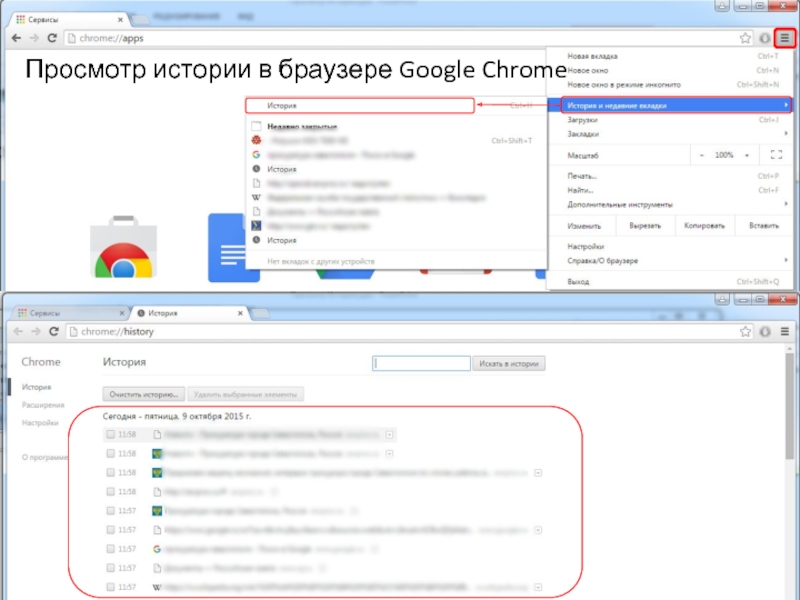This screenshot has width=800, height=600.
Task: Check the third 11:58 history entry checkbox
Action: click(x=110, y=472)
